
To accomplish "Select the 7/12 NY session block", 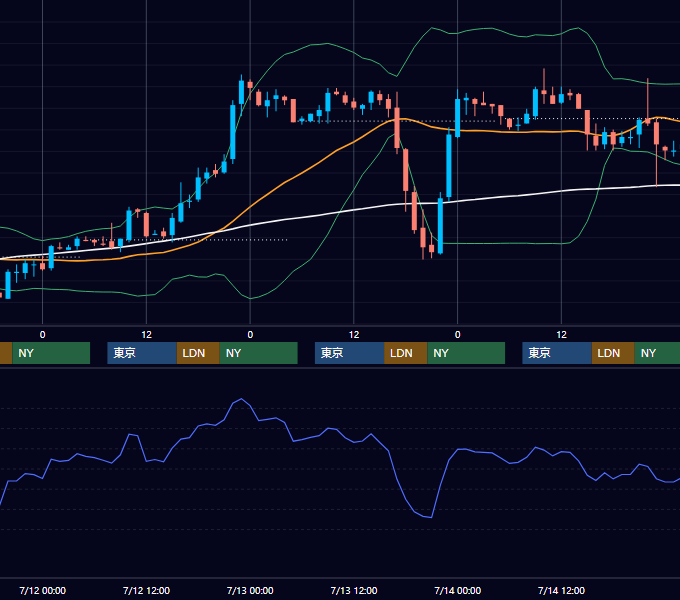I will click(x=258, y=353).
